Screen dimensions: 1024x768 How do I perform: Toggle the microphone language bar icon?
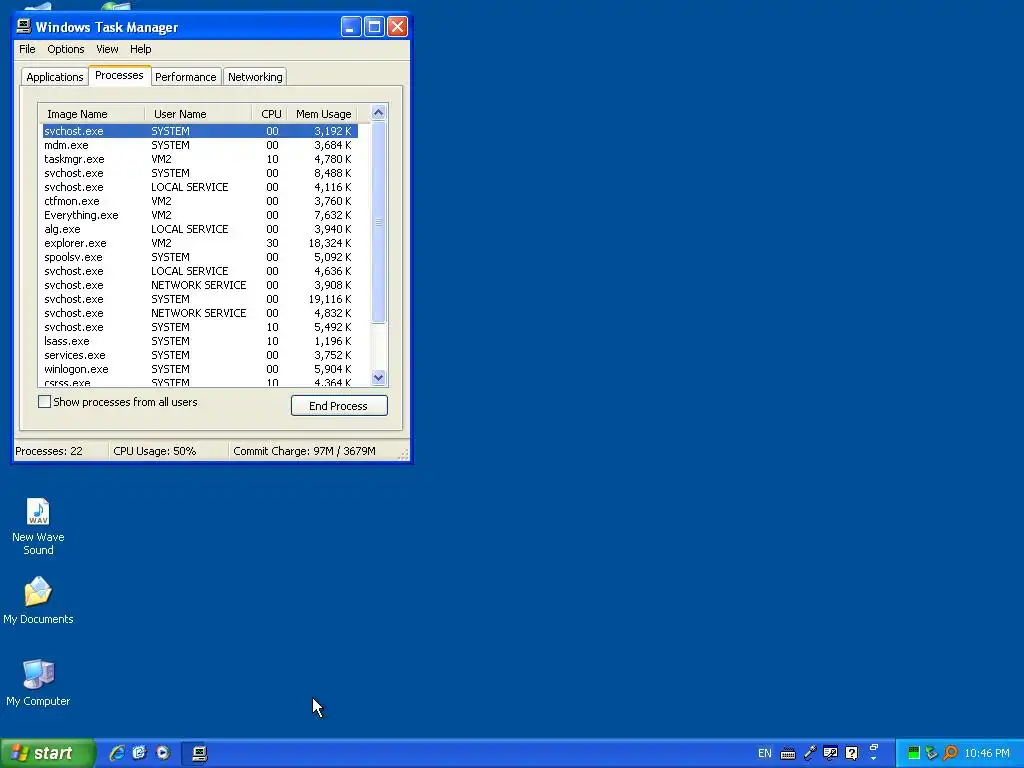(x=810, y=753)
